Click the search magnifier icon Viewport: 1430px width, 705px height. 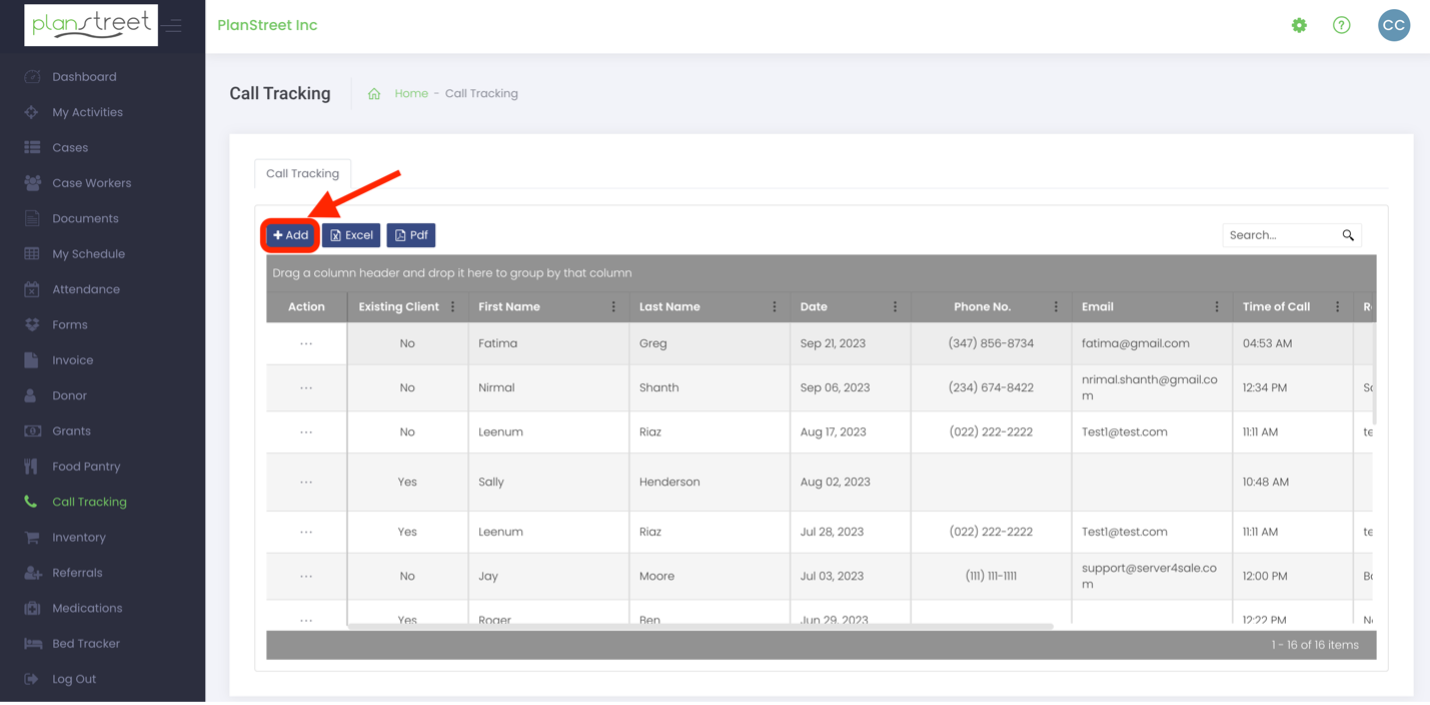[x=1348, y=235]
